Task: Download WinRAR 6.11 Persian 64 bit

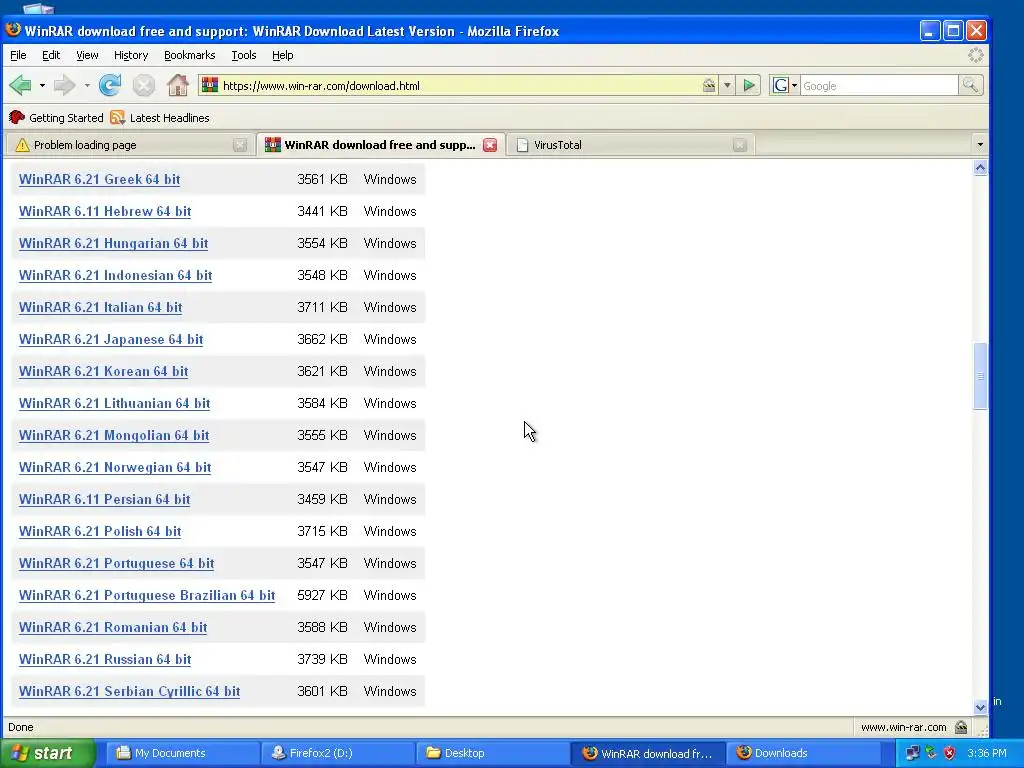Action: (104, 500)
